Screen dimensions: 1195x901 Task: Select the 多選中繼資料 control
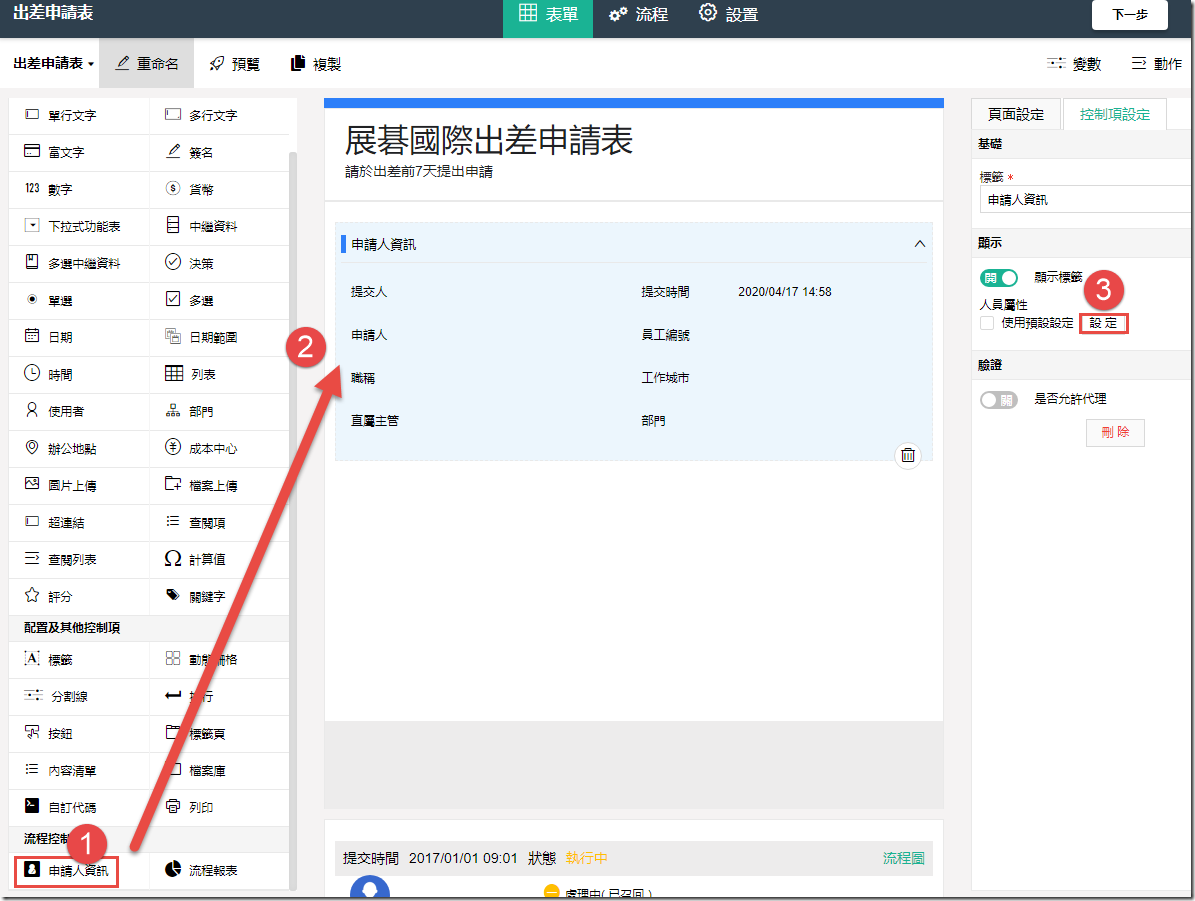(x=78, y=263)
